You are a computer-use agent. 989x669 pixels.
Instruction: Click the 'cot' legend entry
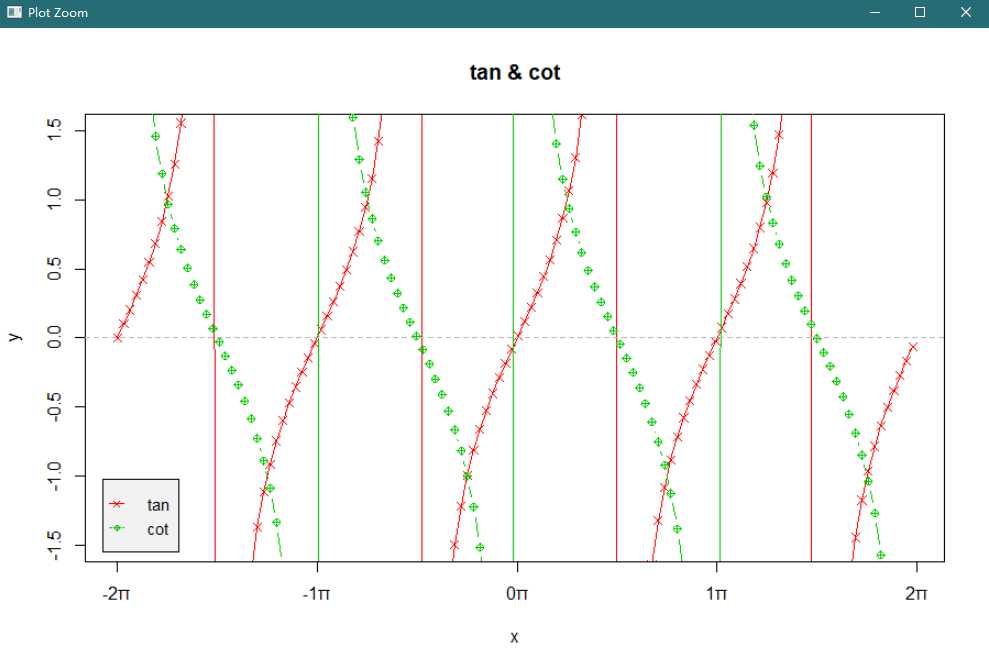pyautogui.click(x=158, y=530)
